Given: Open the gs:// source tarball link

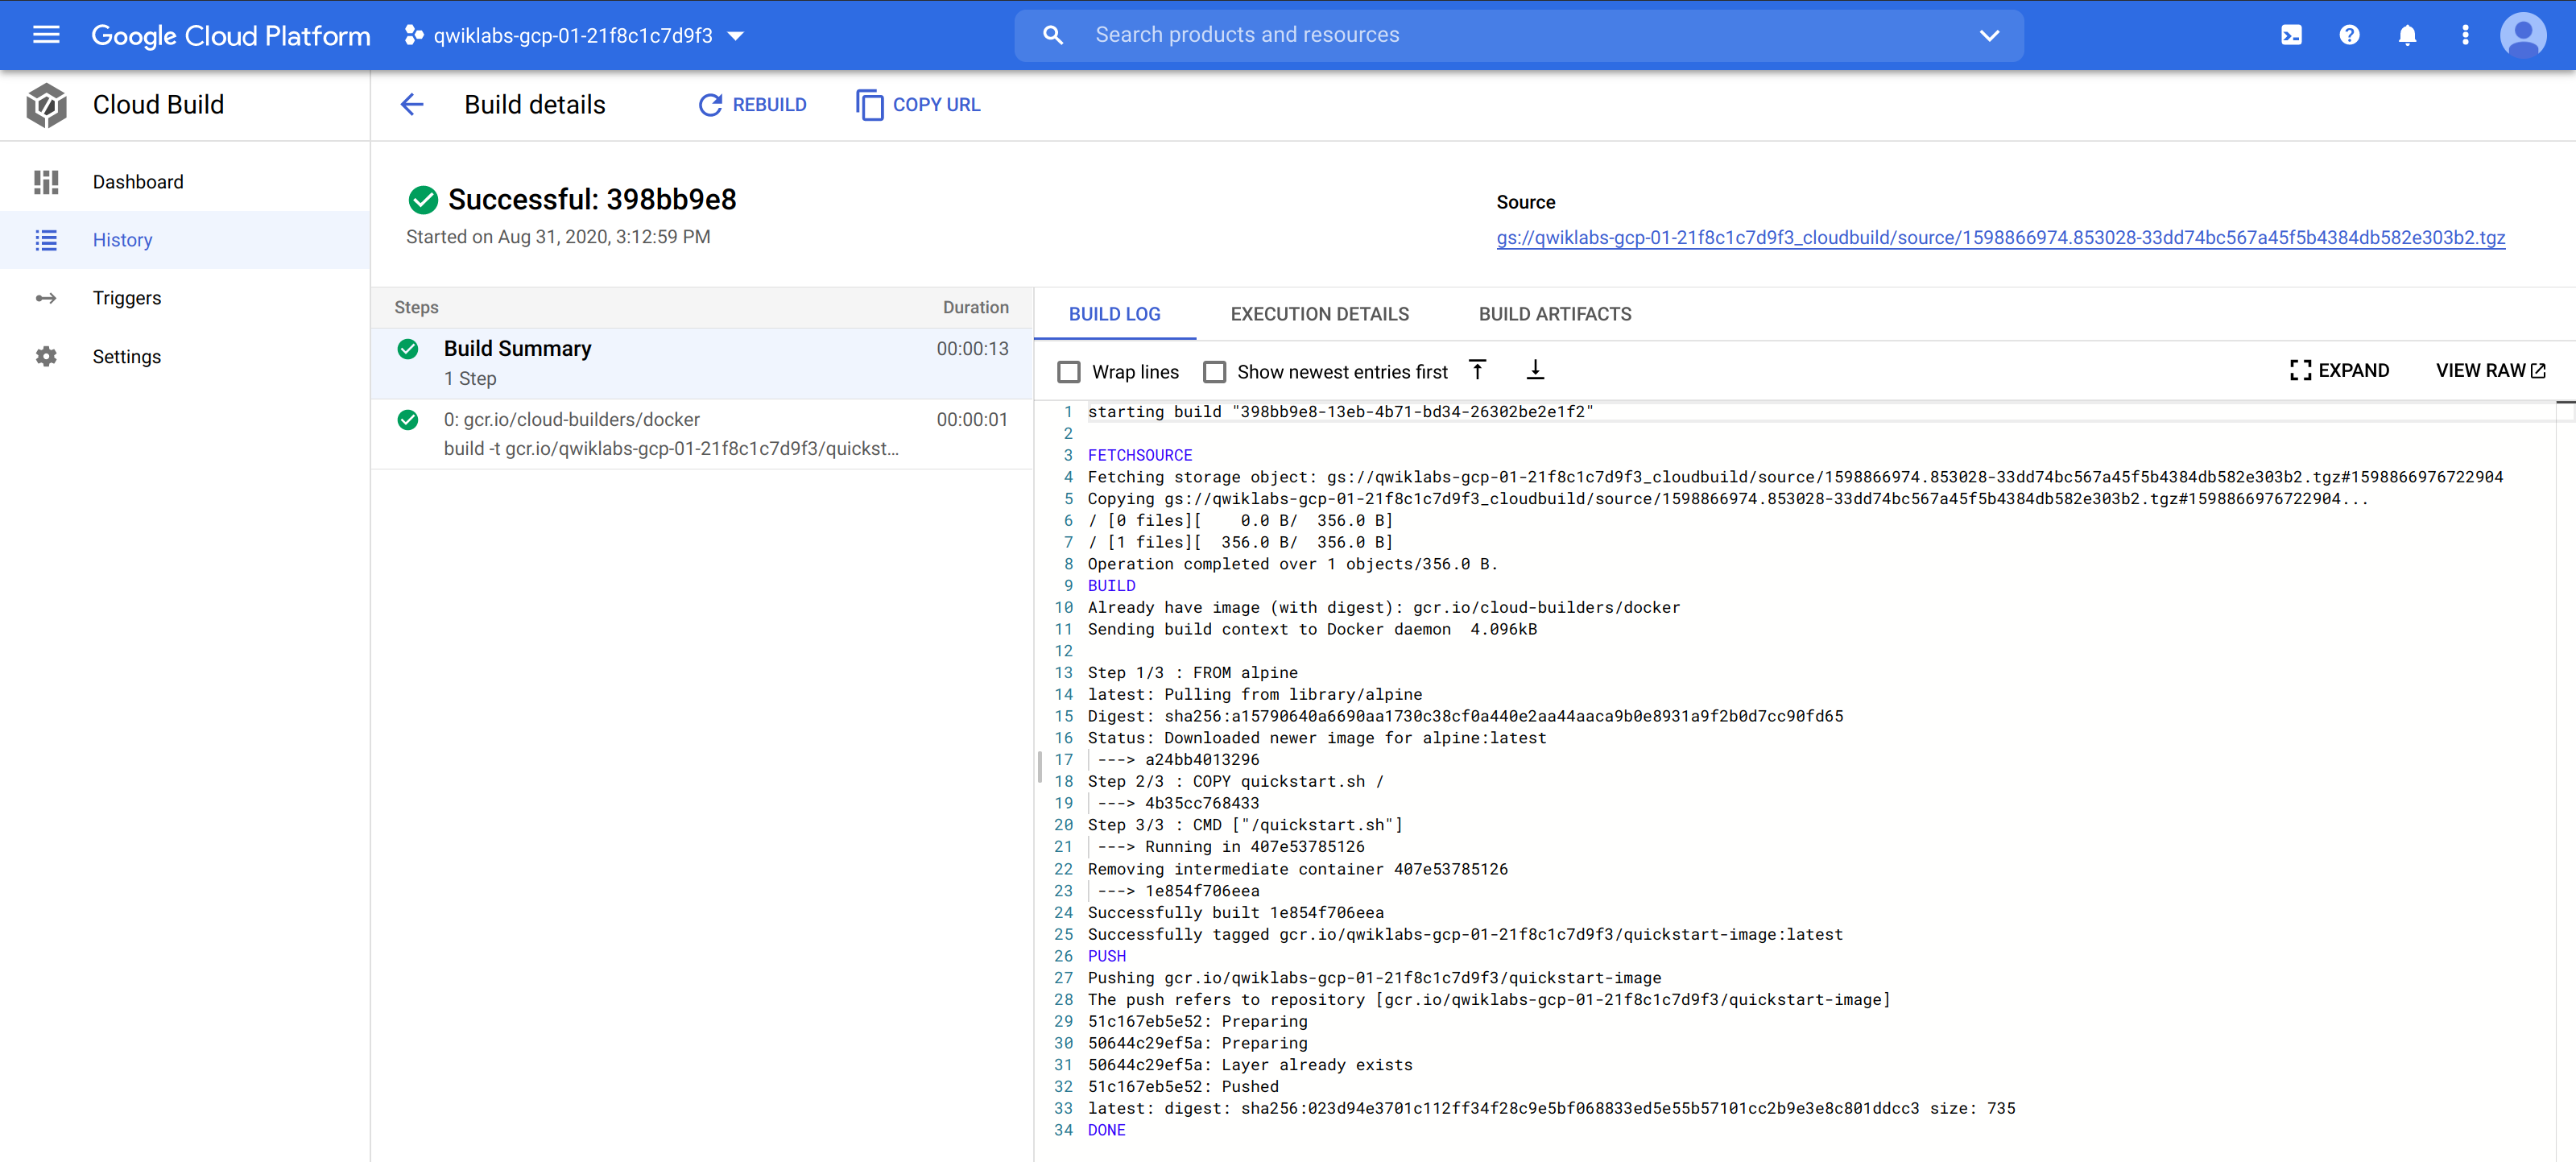Looking at the screenshot, I should click(2000, 237).
